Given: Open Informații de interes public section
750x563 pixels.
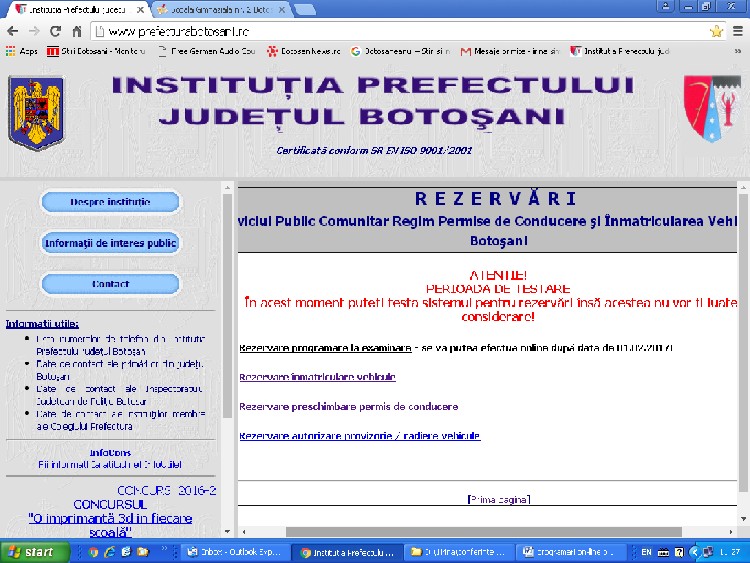Looking at the screenshot, I should [x=110, y=243].
